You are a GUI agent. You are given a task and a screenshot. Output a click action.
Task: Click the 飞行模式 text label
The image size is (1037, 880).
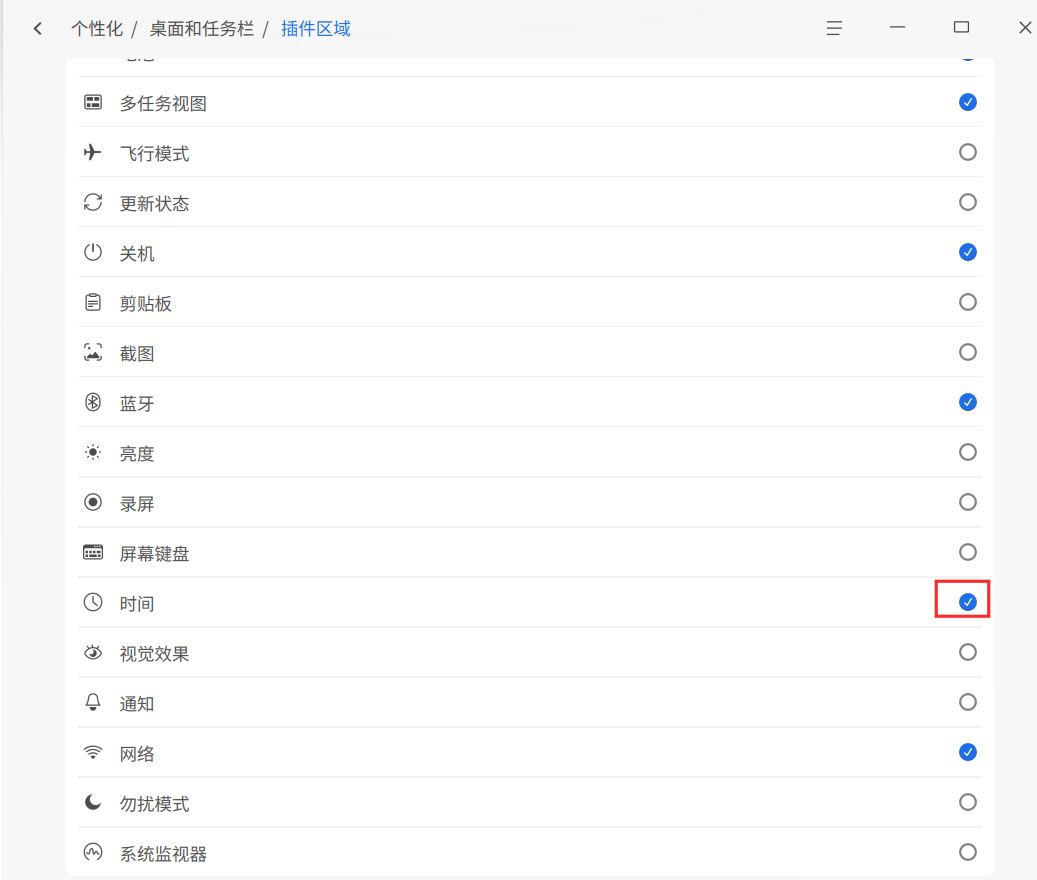click(x=155, y=154)
